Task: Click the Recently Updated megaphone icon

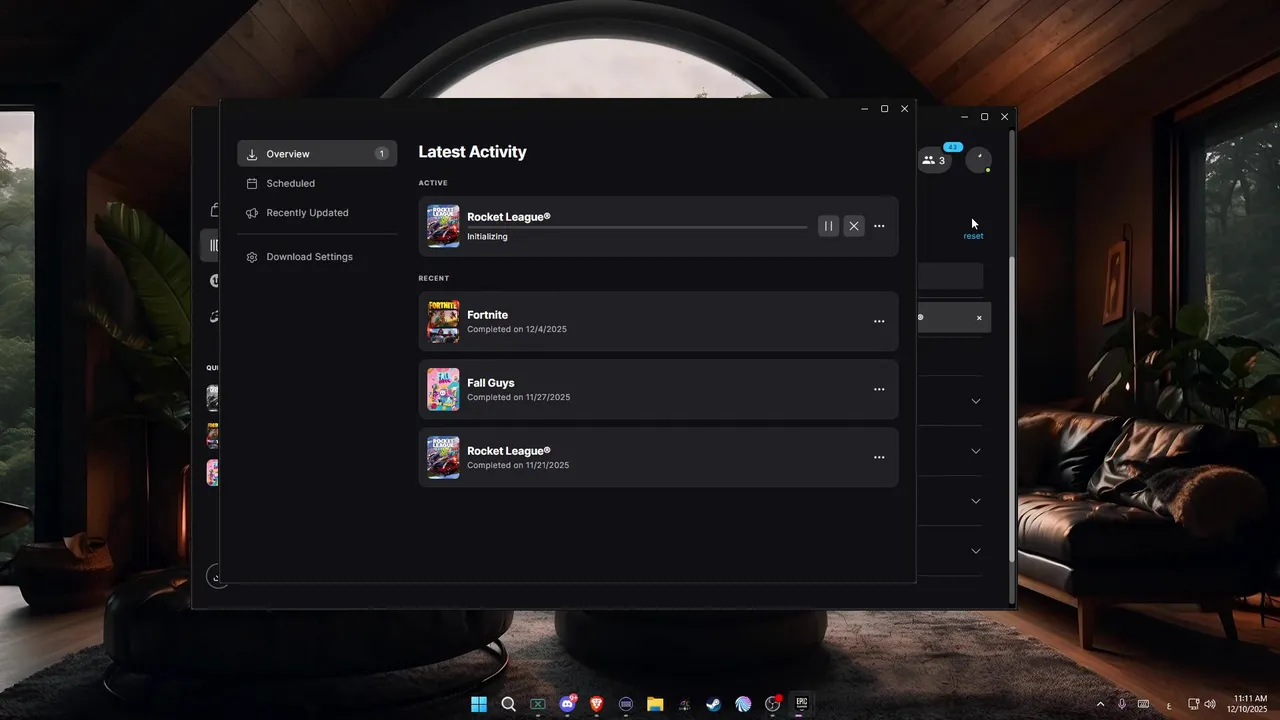Action: point(252,213)
